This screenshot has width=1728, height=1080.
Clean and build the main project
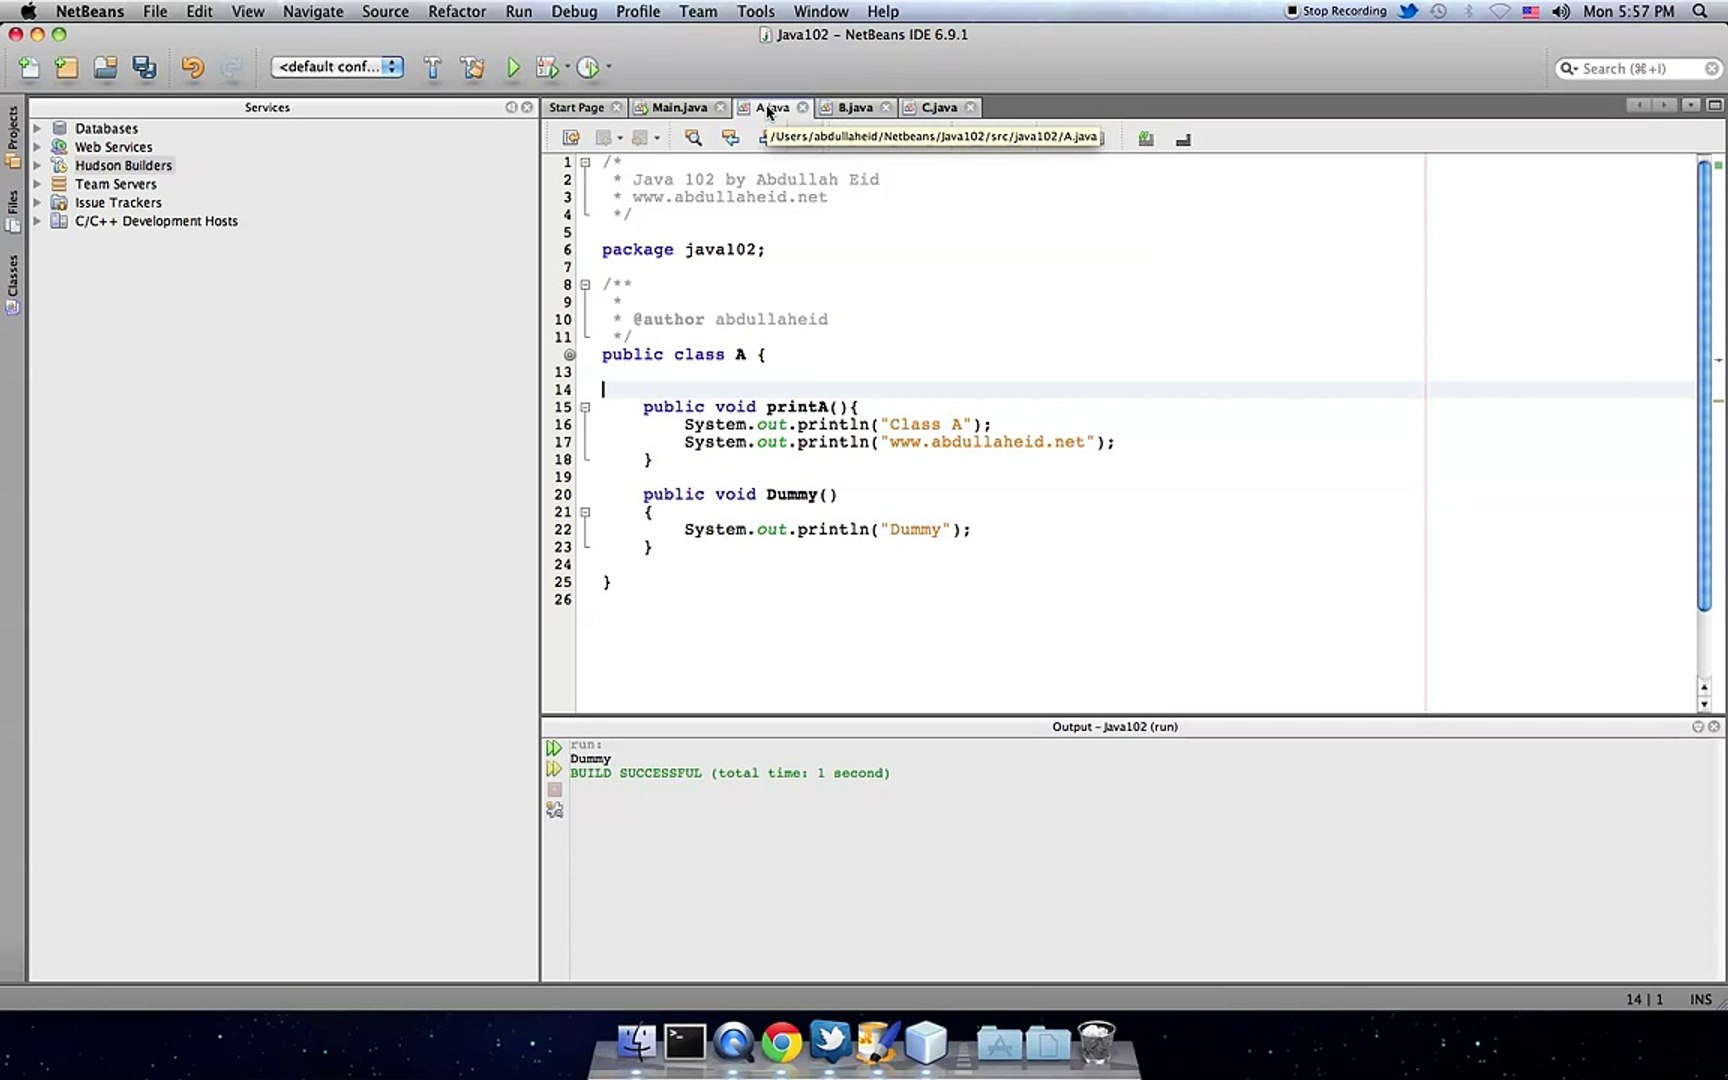(473, 67)
